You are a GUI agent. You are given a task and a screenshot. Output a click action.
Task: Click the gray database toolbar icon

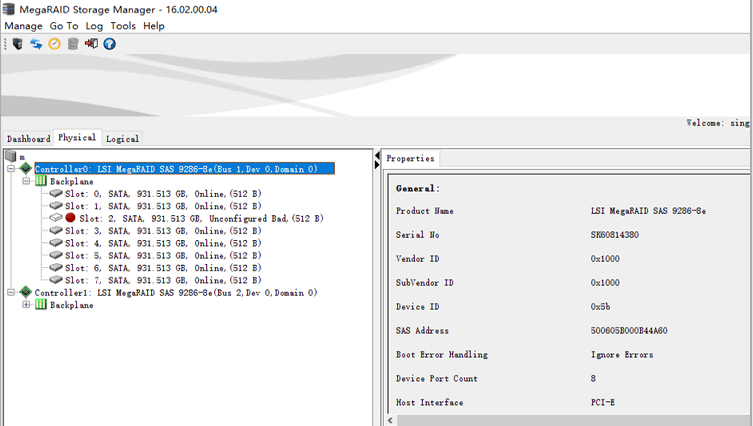pos(73,44)
